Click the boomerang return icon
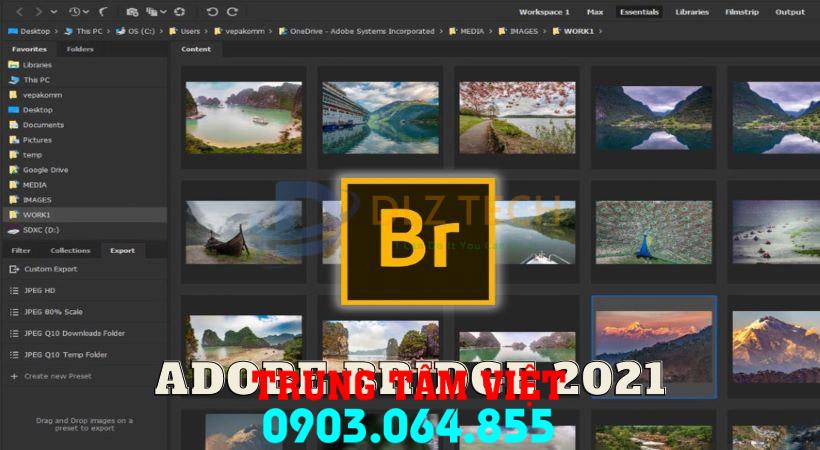 tap(103, 12)
